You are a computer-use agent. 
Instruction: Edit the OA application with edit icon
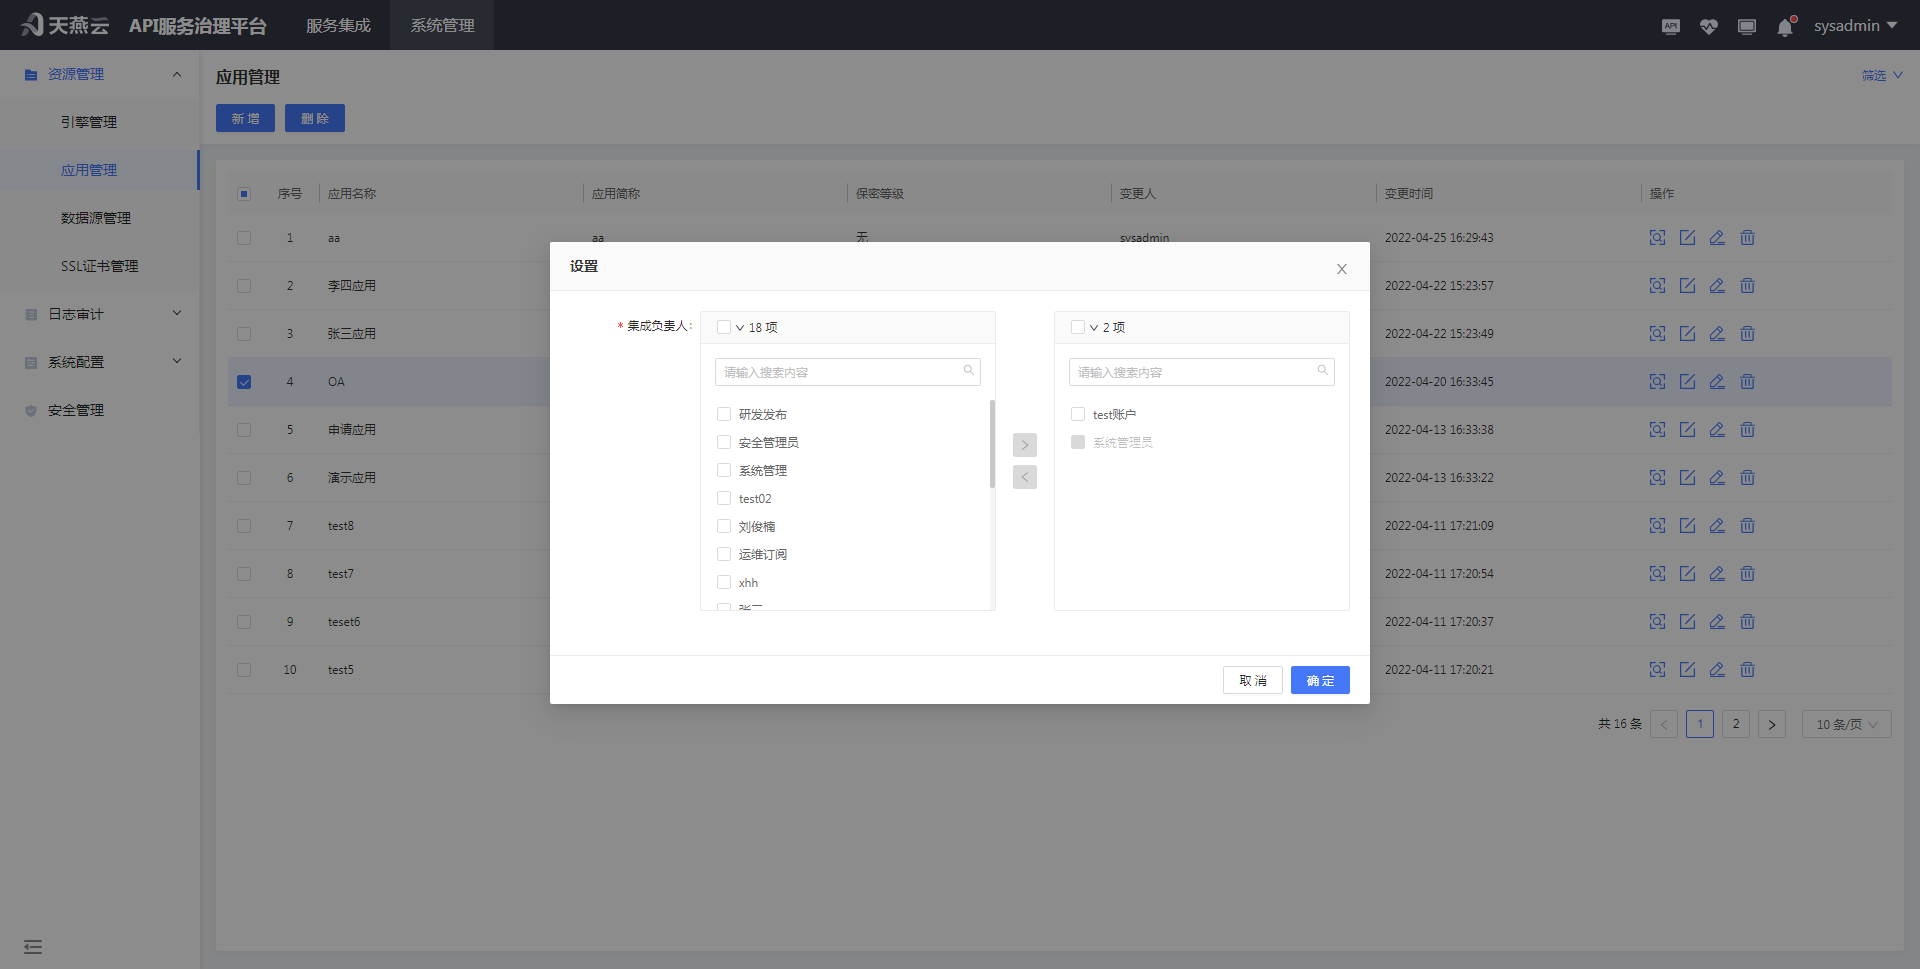click(x=1687, y=381)
